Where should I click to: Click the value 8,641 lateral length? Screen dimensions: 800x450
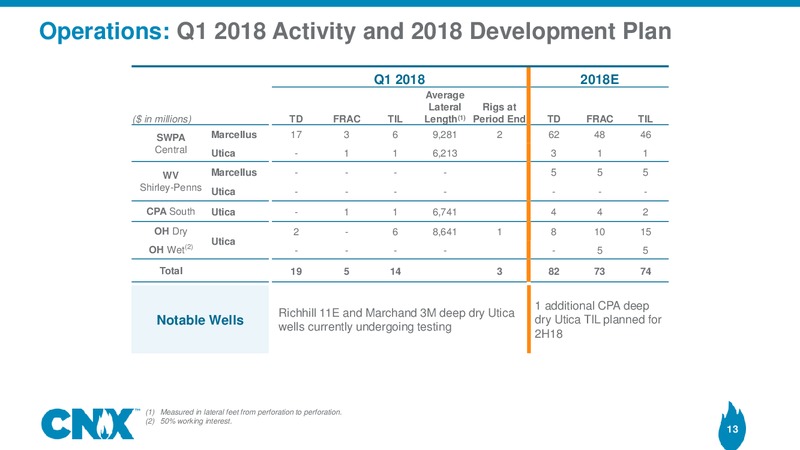(x=444, y=232)
